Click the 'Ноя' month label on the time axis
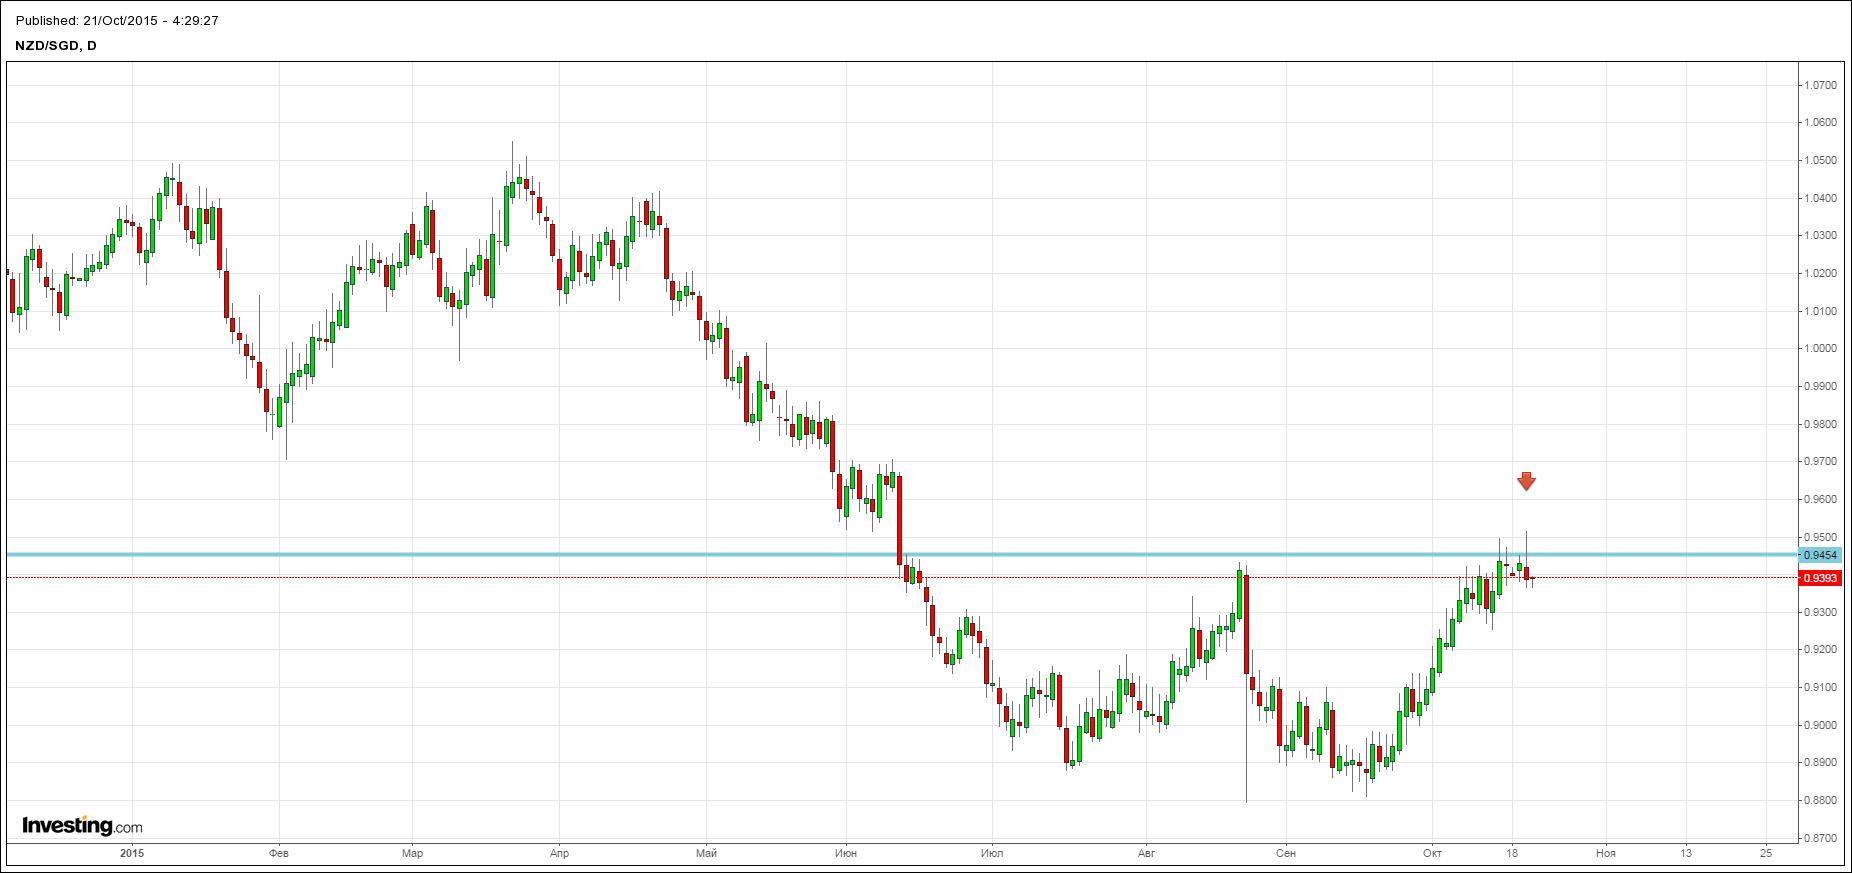The image size is (1852, 873). [1606, 853]
